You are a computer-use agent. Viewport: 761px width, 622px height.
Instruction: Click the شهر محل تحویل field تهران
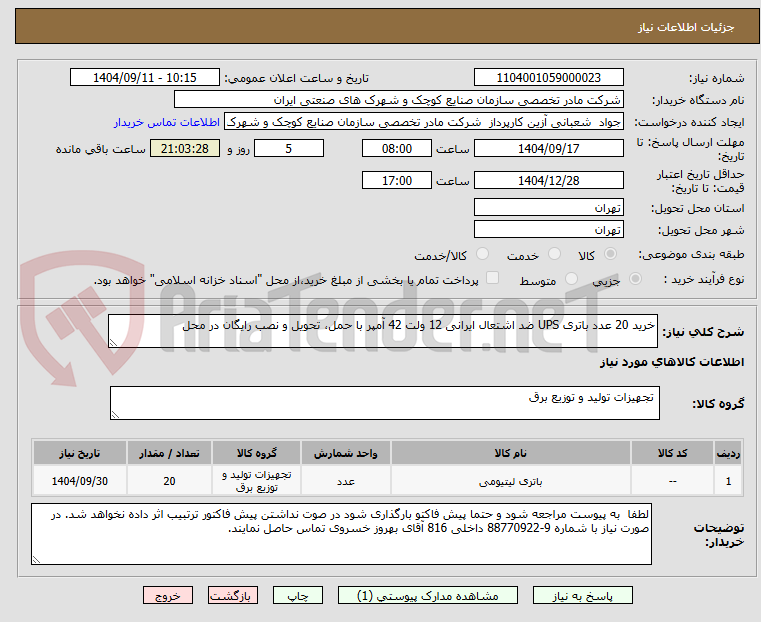[548, 229]
